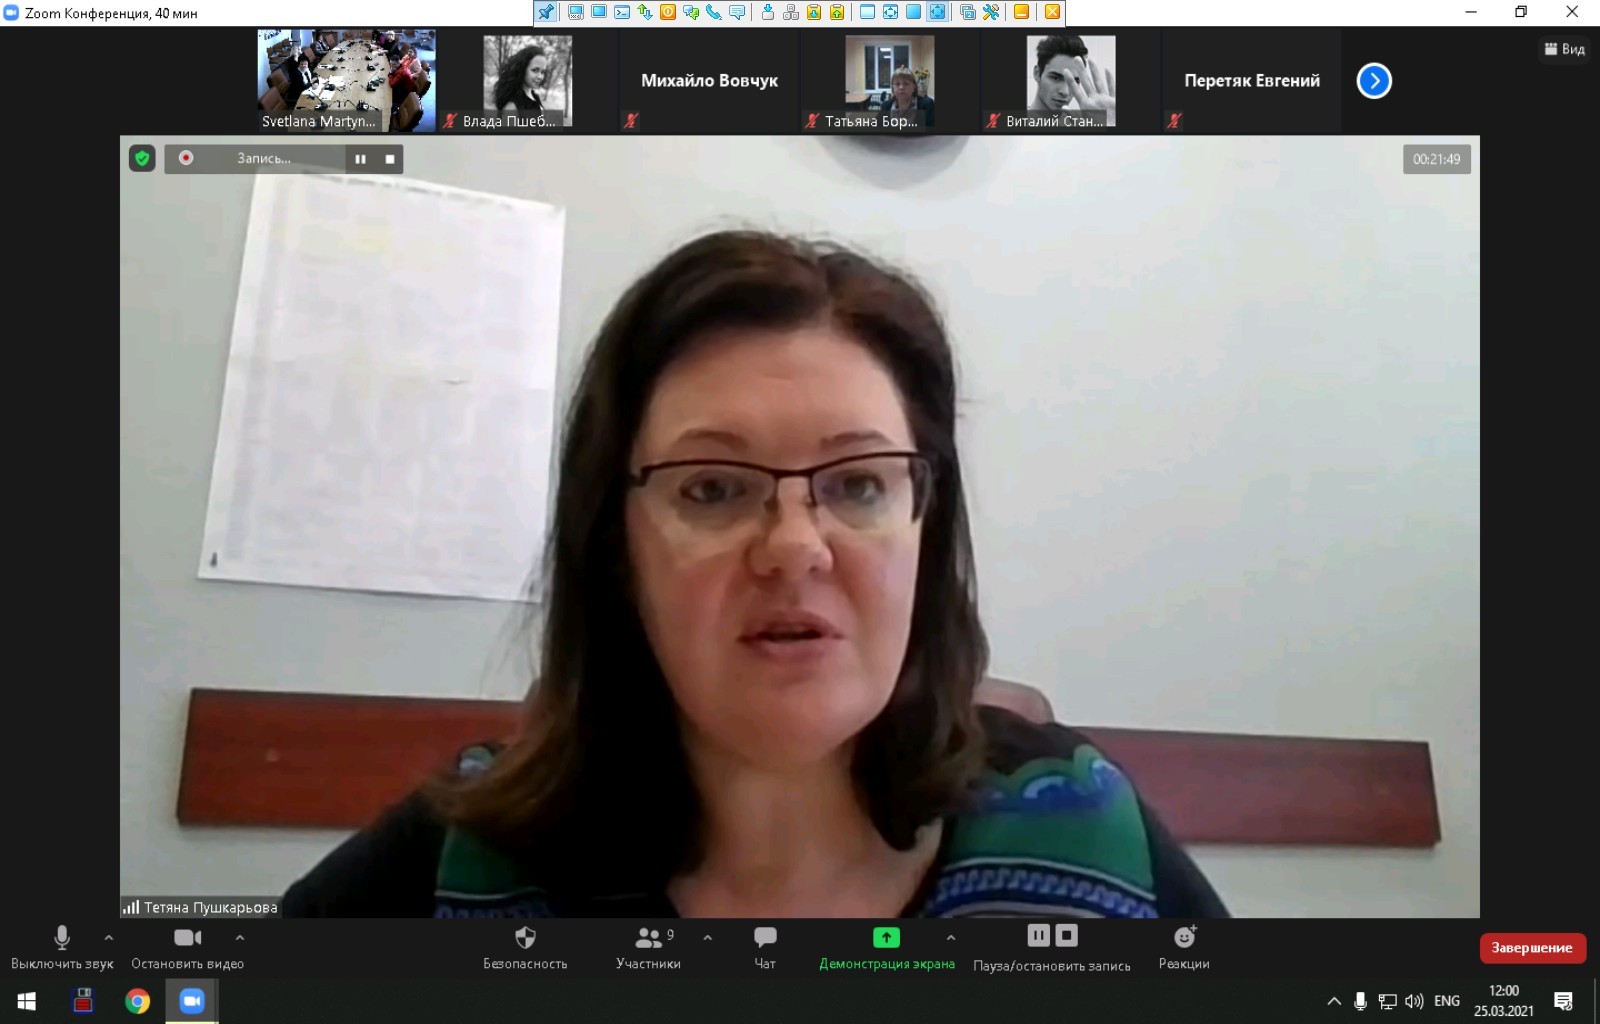1600x1024 pixels.
Task: Expand share options arrow beside Демонстрация экрана
Action: (x=951, y=938)
